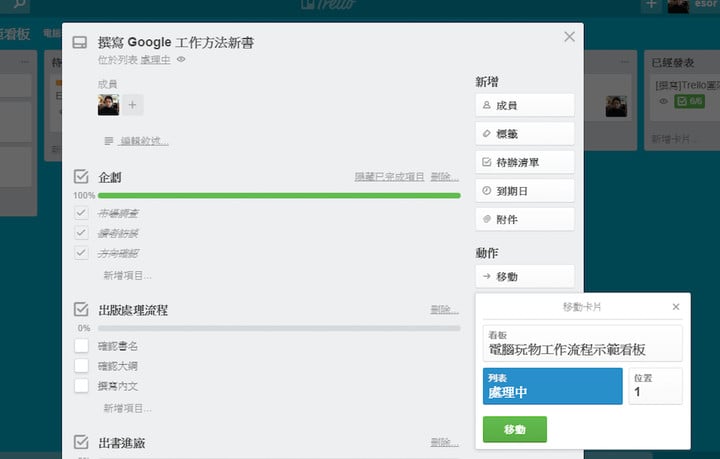Screen dimensions: 720x459
Task: Add 成員 from the sidebar
Action: pyautogui.click(x=525, y=105)
